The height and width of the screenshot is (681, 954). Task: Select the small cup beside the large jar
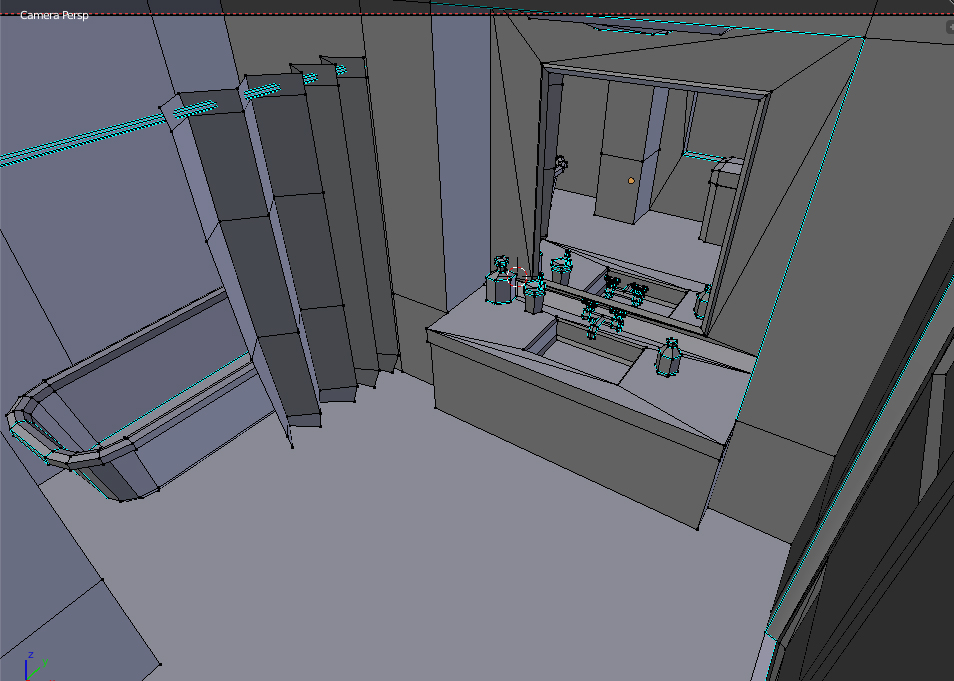[x=534, y=295]
